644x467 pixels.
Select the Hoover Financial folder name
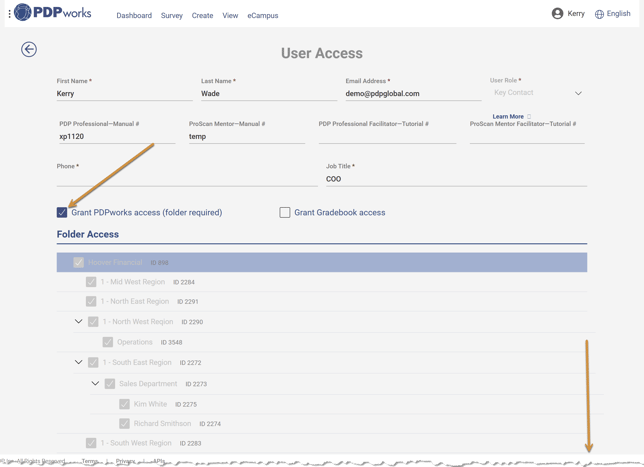(115, 262)
